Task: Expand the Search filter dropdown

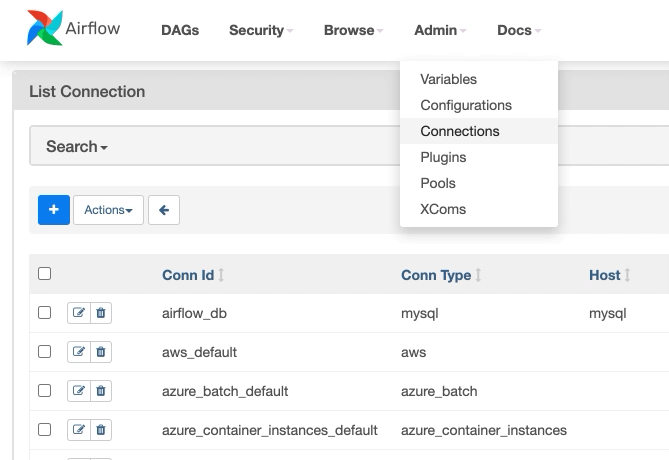Action: pyautogui.click(x=76, y=146)
